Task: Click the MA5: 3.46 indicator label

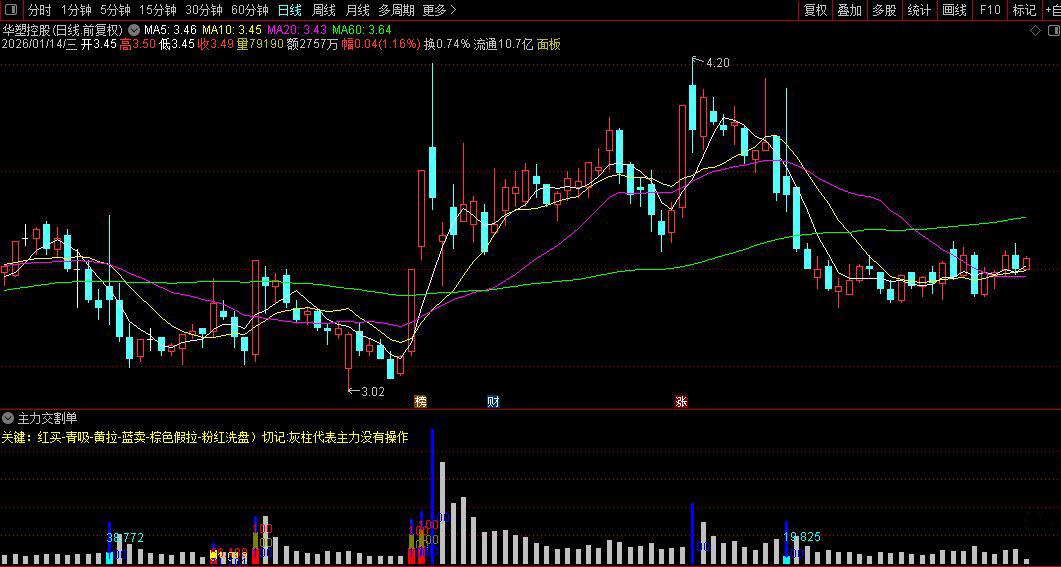Action: coord(170,30)
